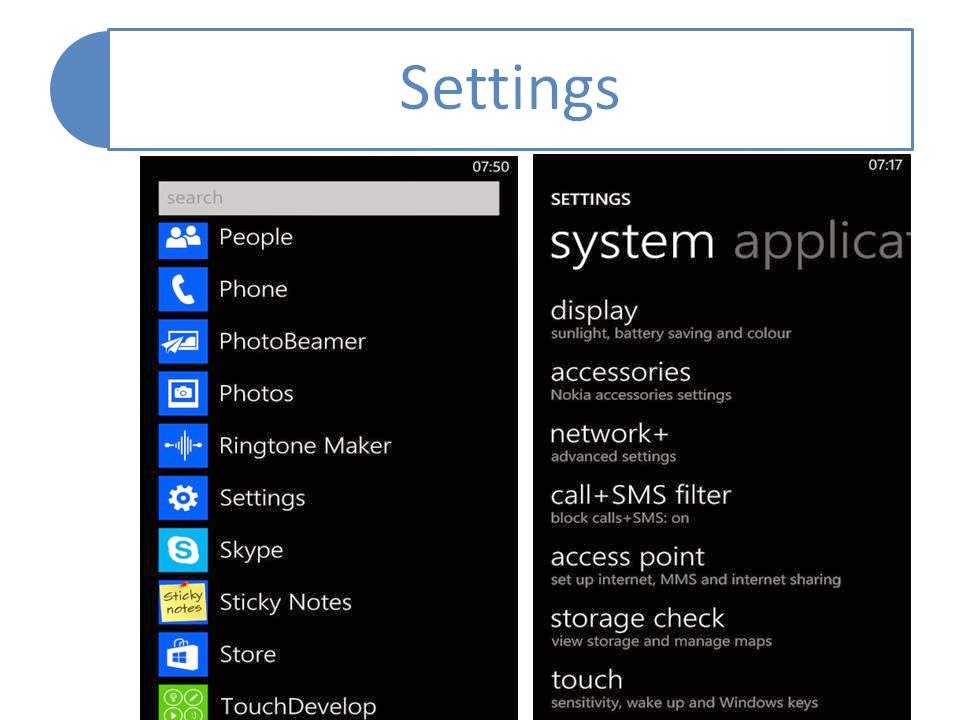Screen dimensions: 960x720
Task: Open the accessories settings entry
Action: [640, 381]
